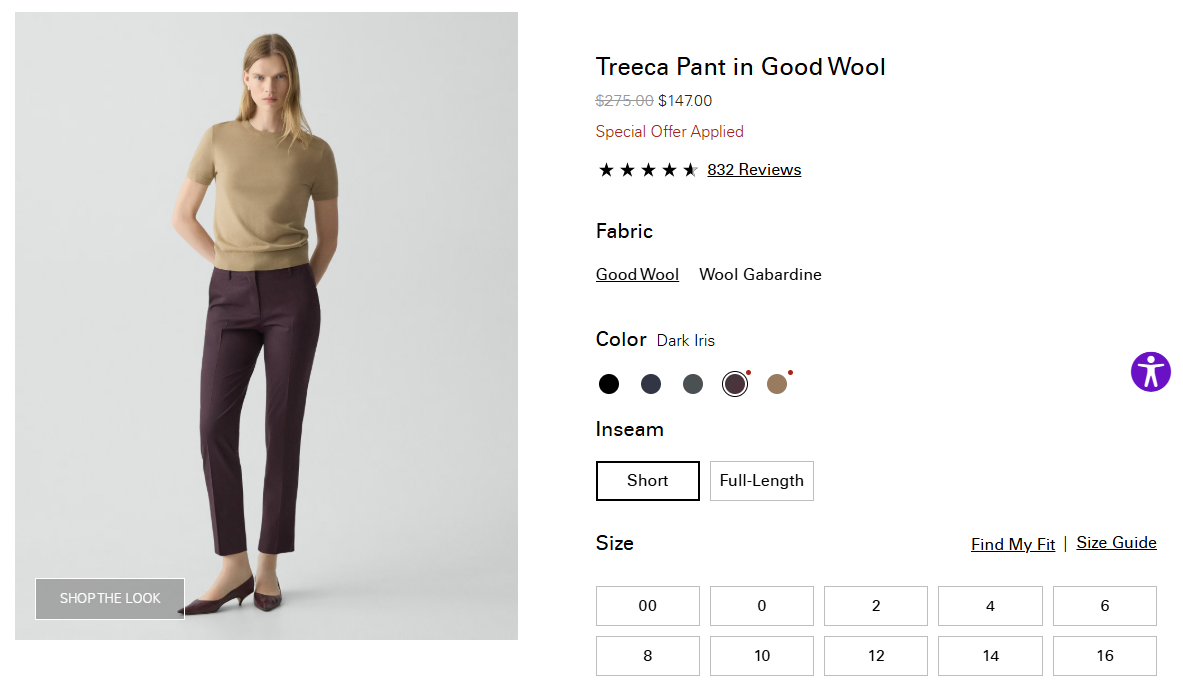
Task: Choose the camel tan color swatch
Action: tap(777, 384)
